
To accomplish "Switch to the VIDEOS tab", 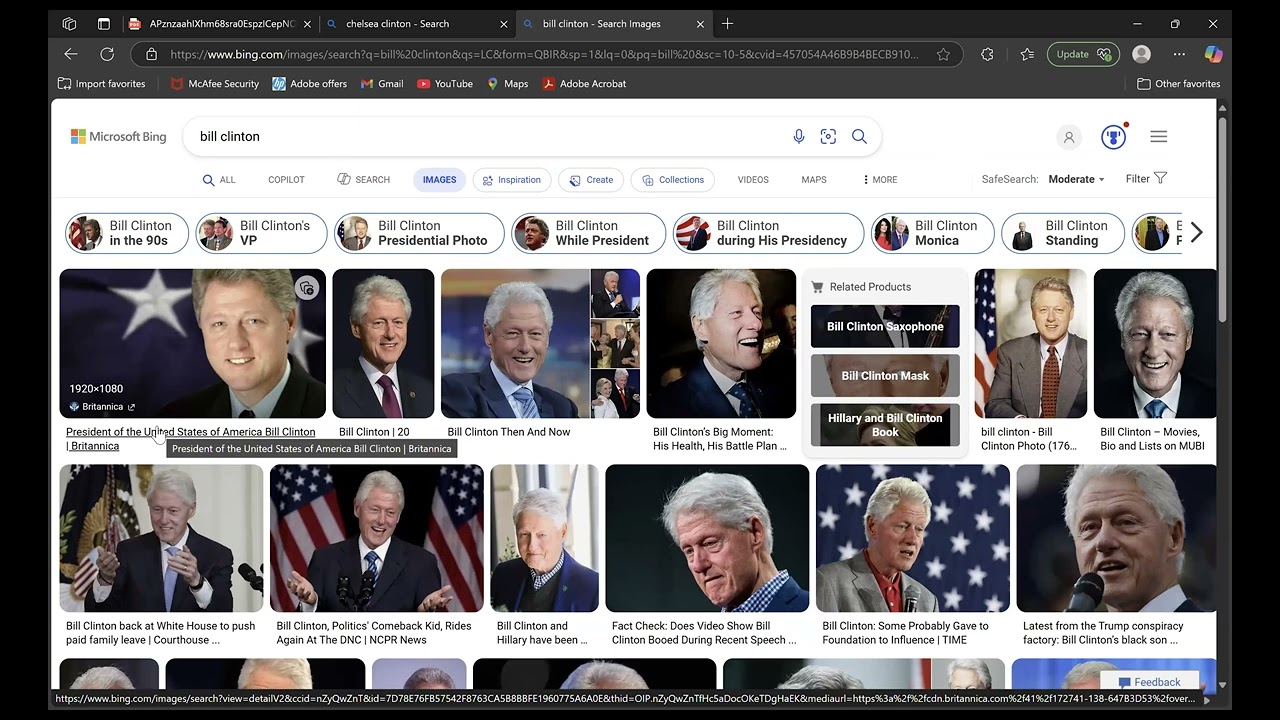I will click(753, 180).
